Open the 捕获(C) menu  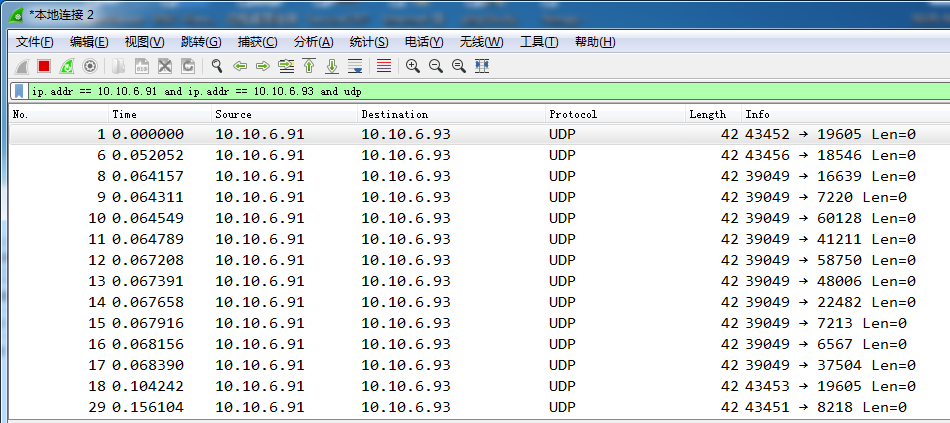point(257,42)
